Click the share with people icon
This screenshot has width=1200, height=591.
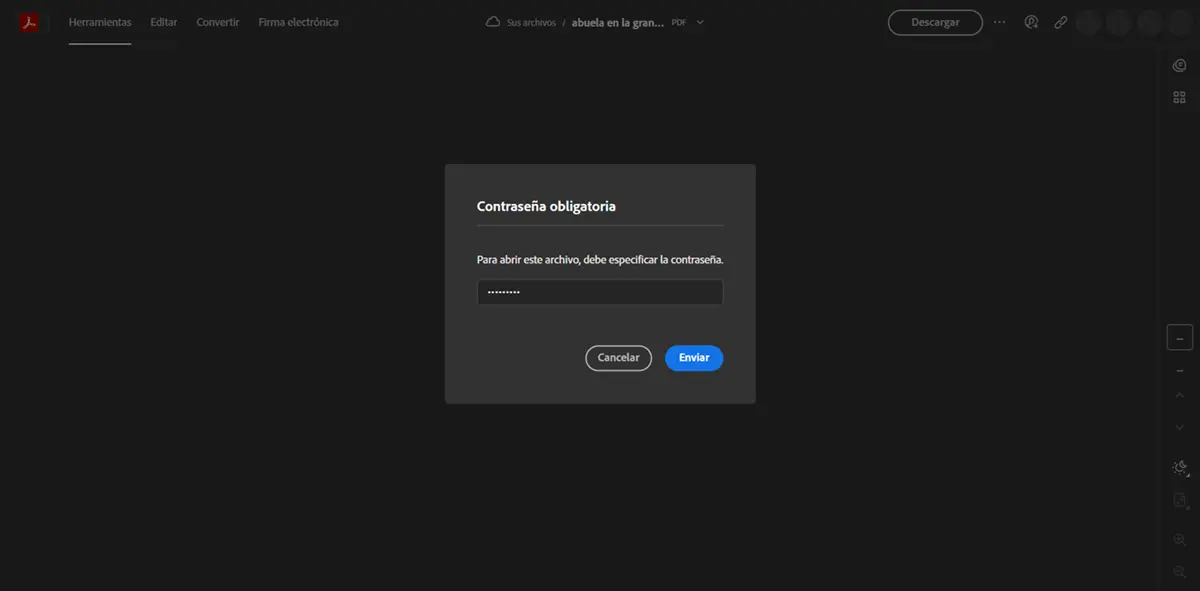click(1031, 22)
